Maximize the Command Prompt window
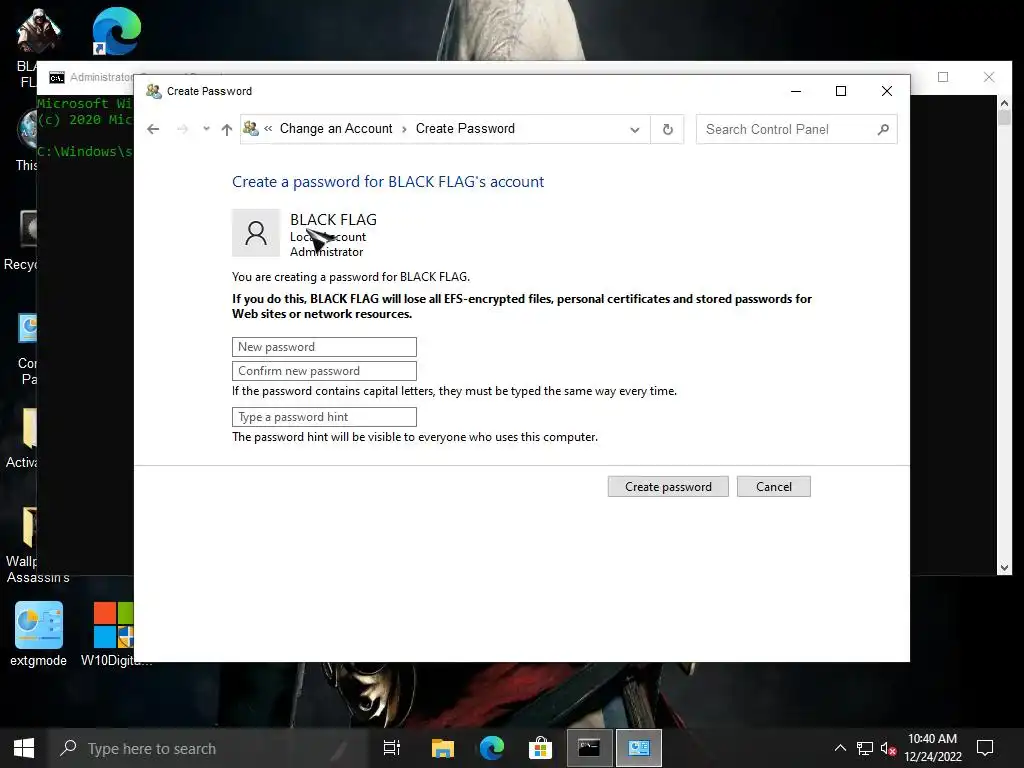1024x768 pixels. point(943,77)
